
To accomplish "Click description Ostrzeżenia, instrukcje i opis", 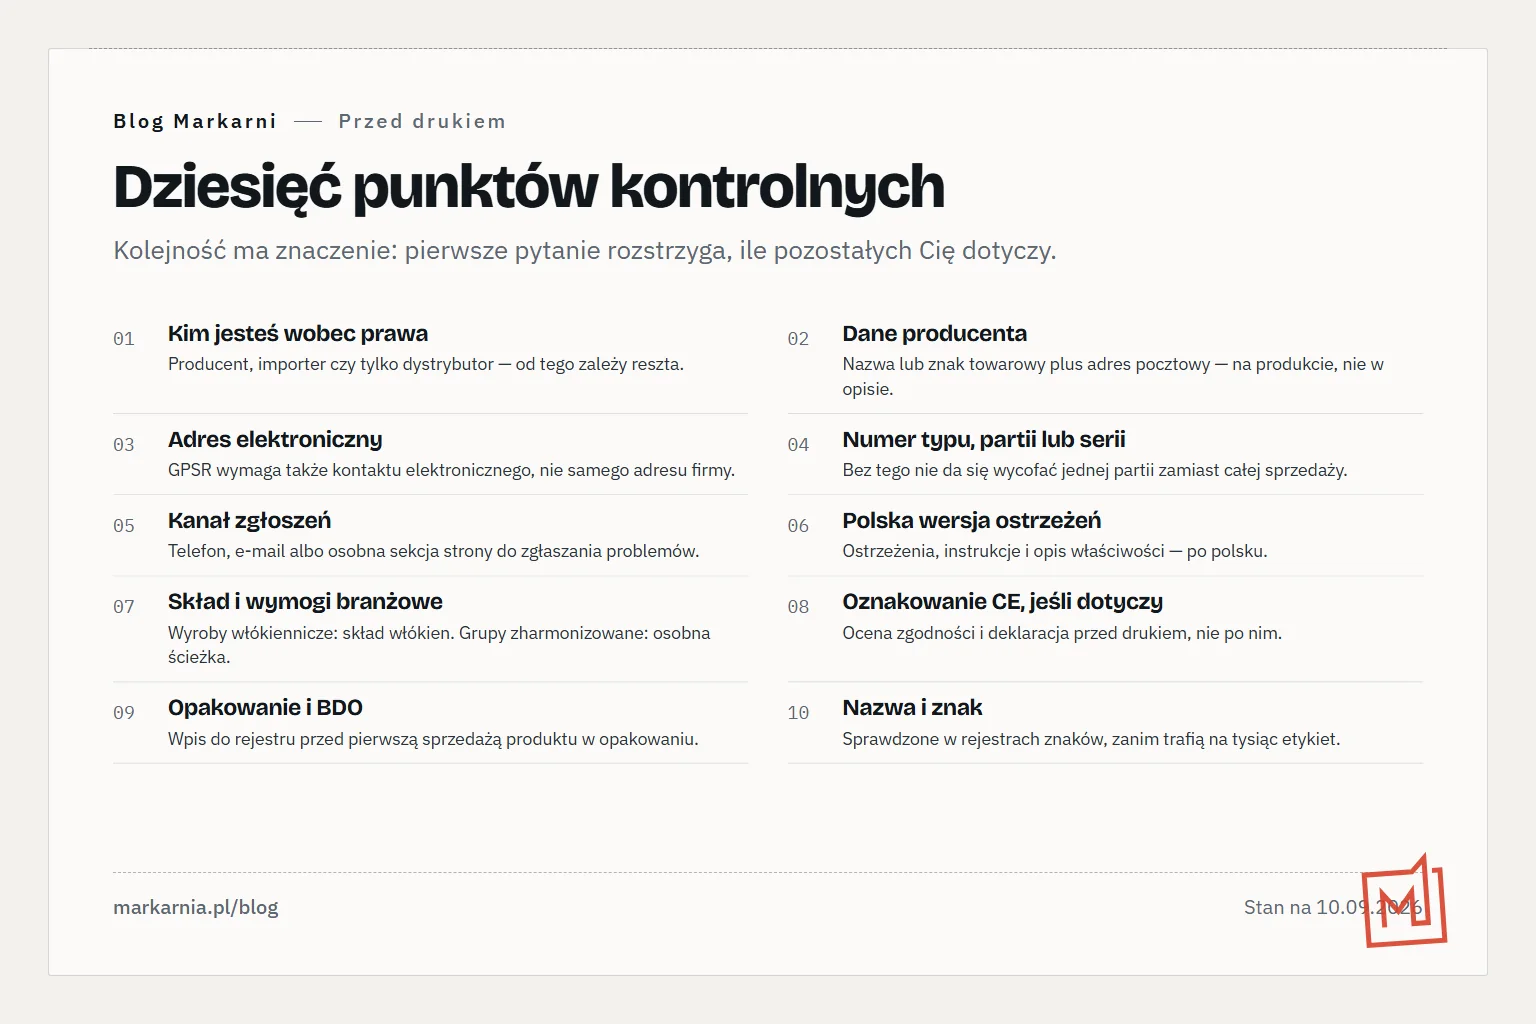I will pyautogui.click(x=1055, y=551).
